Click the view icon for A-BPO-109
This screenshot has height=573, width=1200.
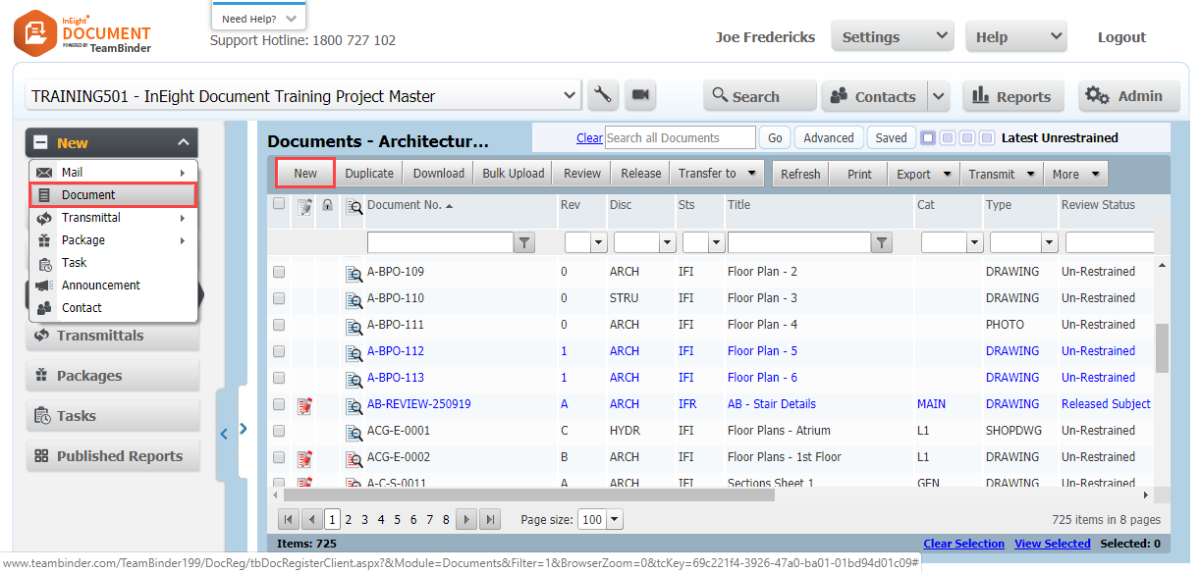coord(353,272)
